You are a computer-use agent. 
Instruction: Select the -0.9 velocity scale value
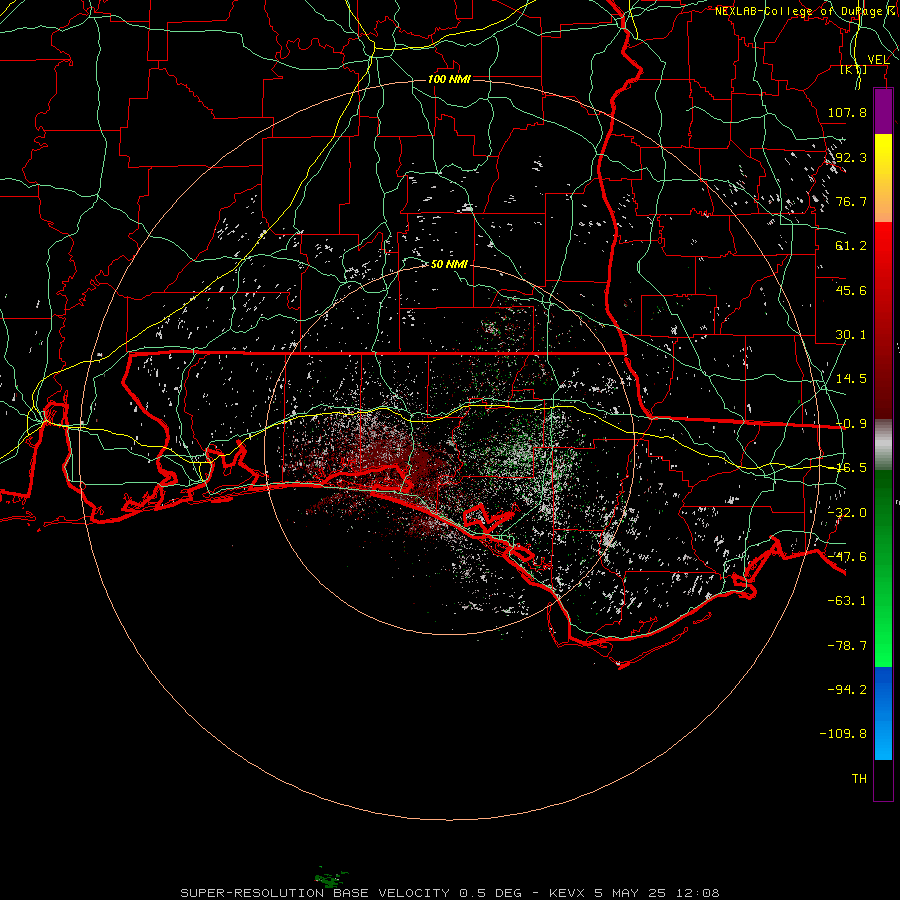click(x=851, y=424)
